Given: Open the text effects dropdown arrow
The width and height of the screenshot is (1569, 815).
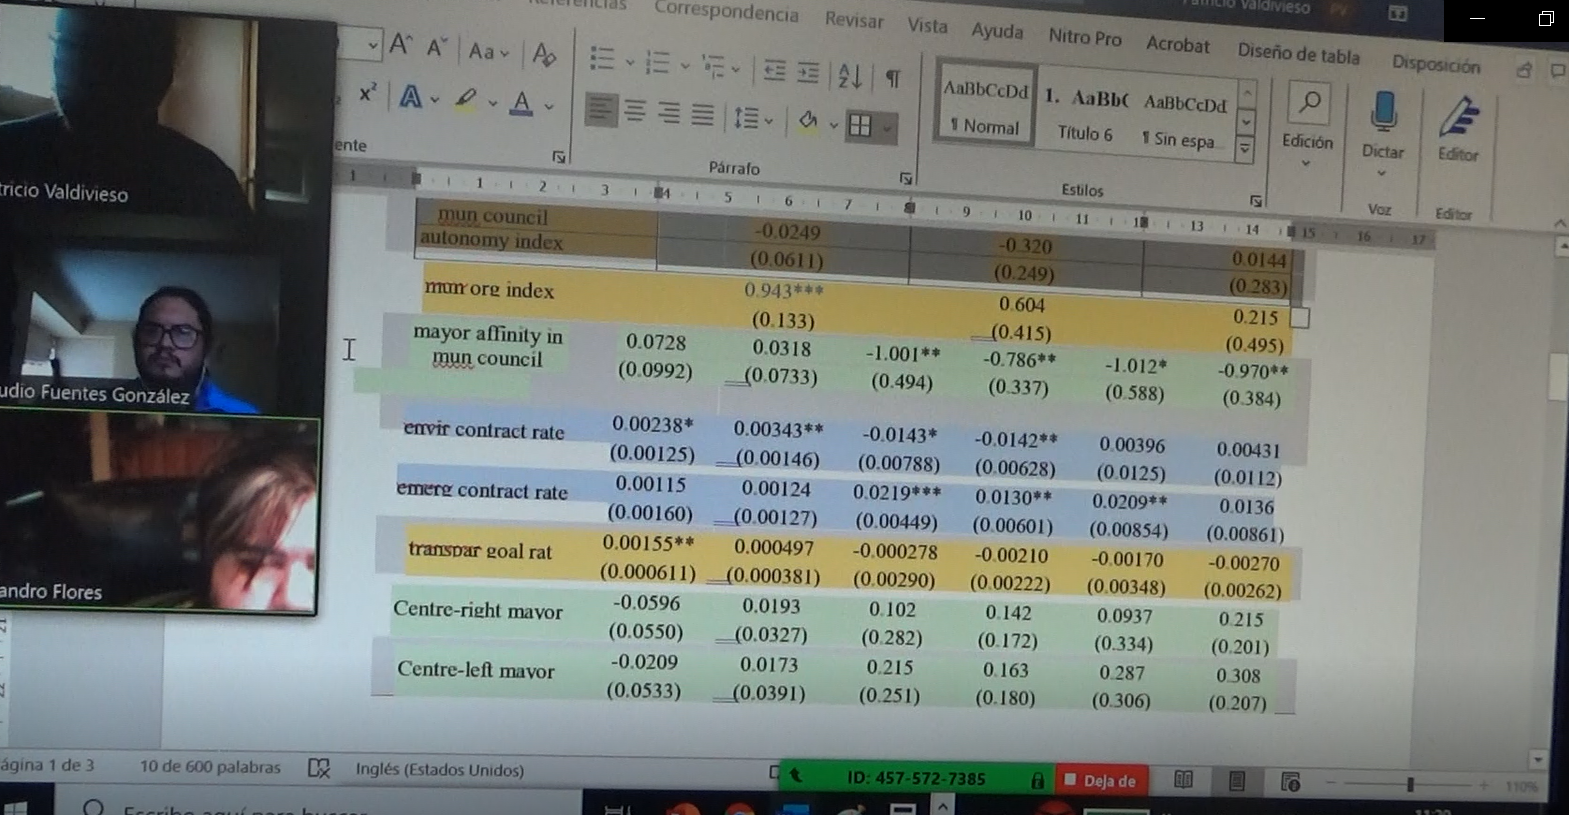Looking at the screenshot, I should click(435, 99).
